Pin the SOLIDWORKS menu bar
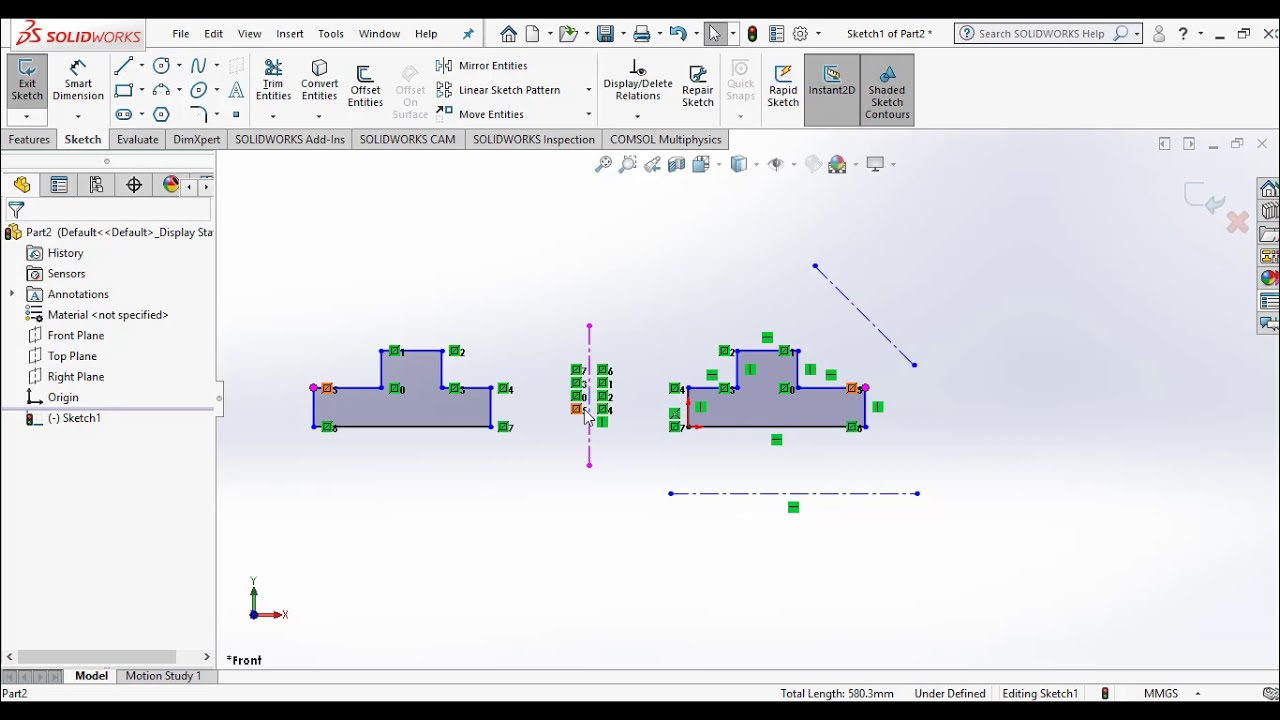 coord(468,34)
